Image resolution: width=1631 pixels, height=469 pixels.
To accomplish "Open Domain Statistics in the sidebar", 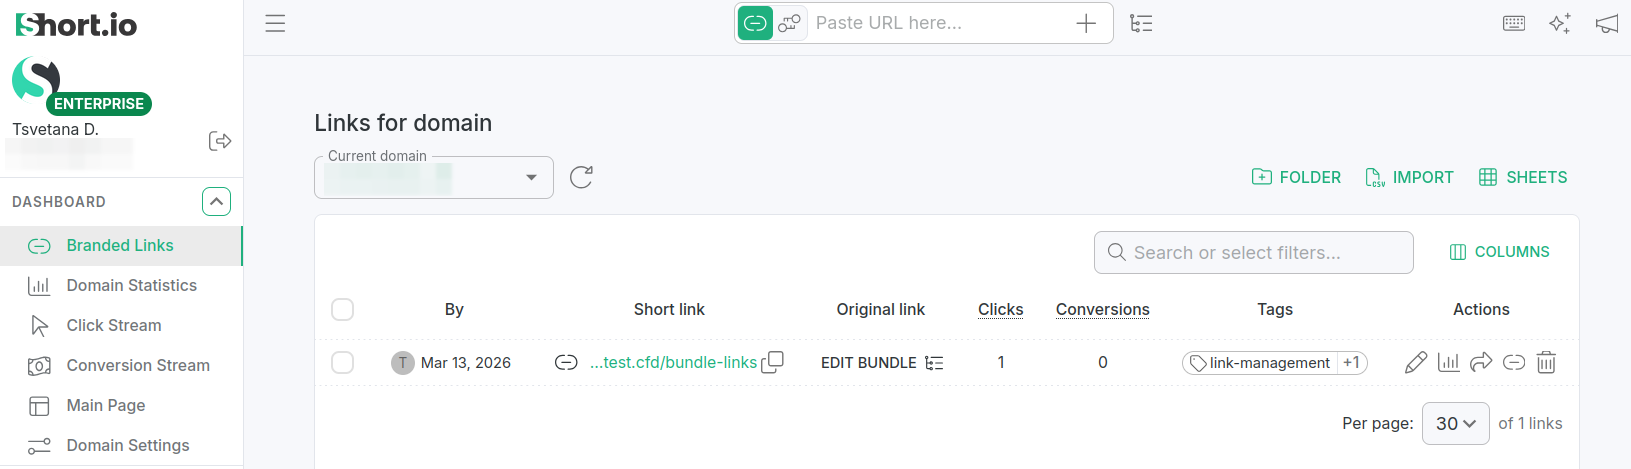I will pyautogui.click(x=131, y=285).
